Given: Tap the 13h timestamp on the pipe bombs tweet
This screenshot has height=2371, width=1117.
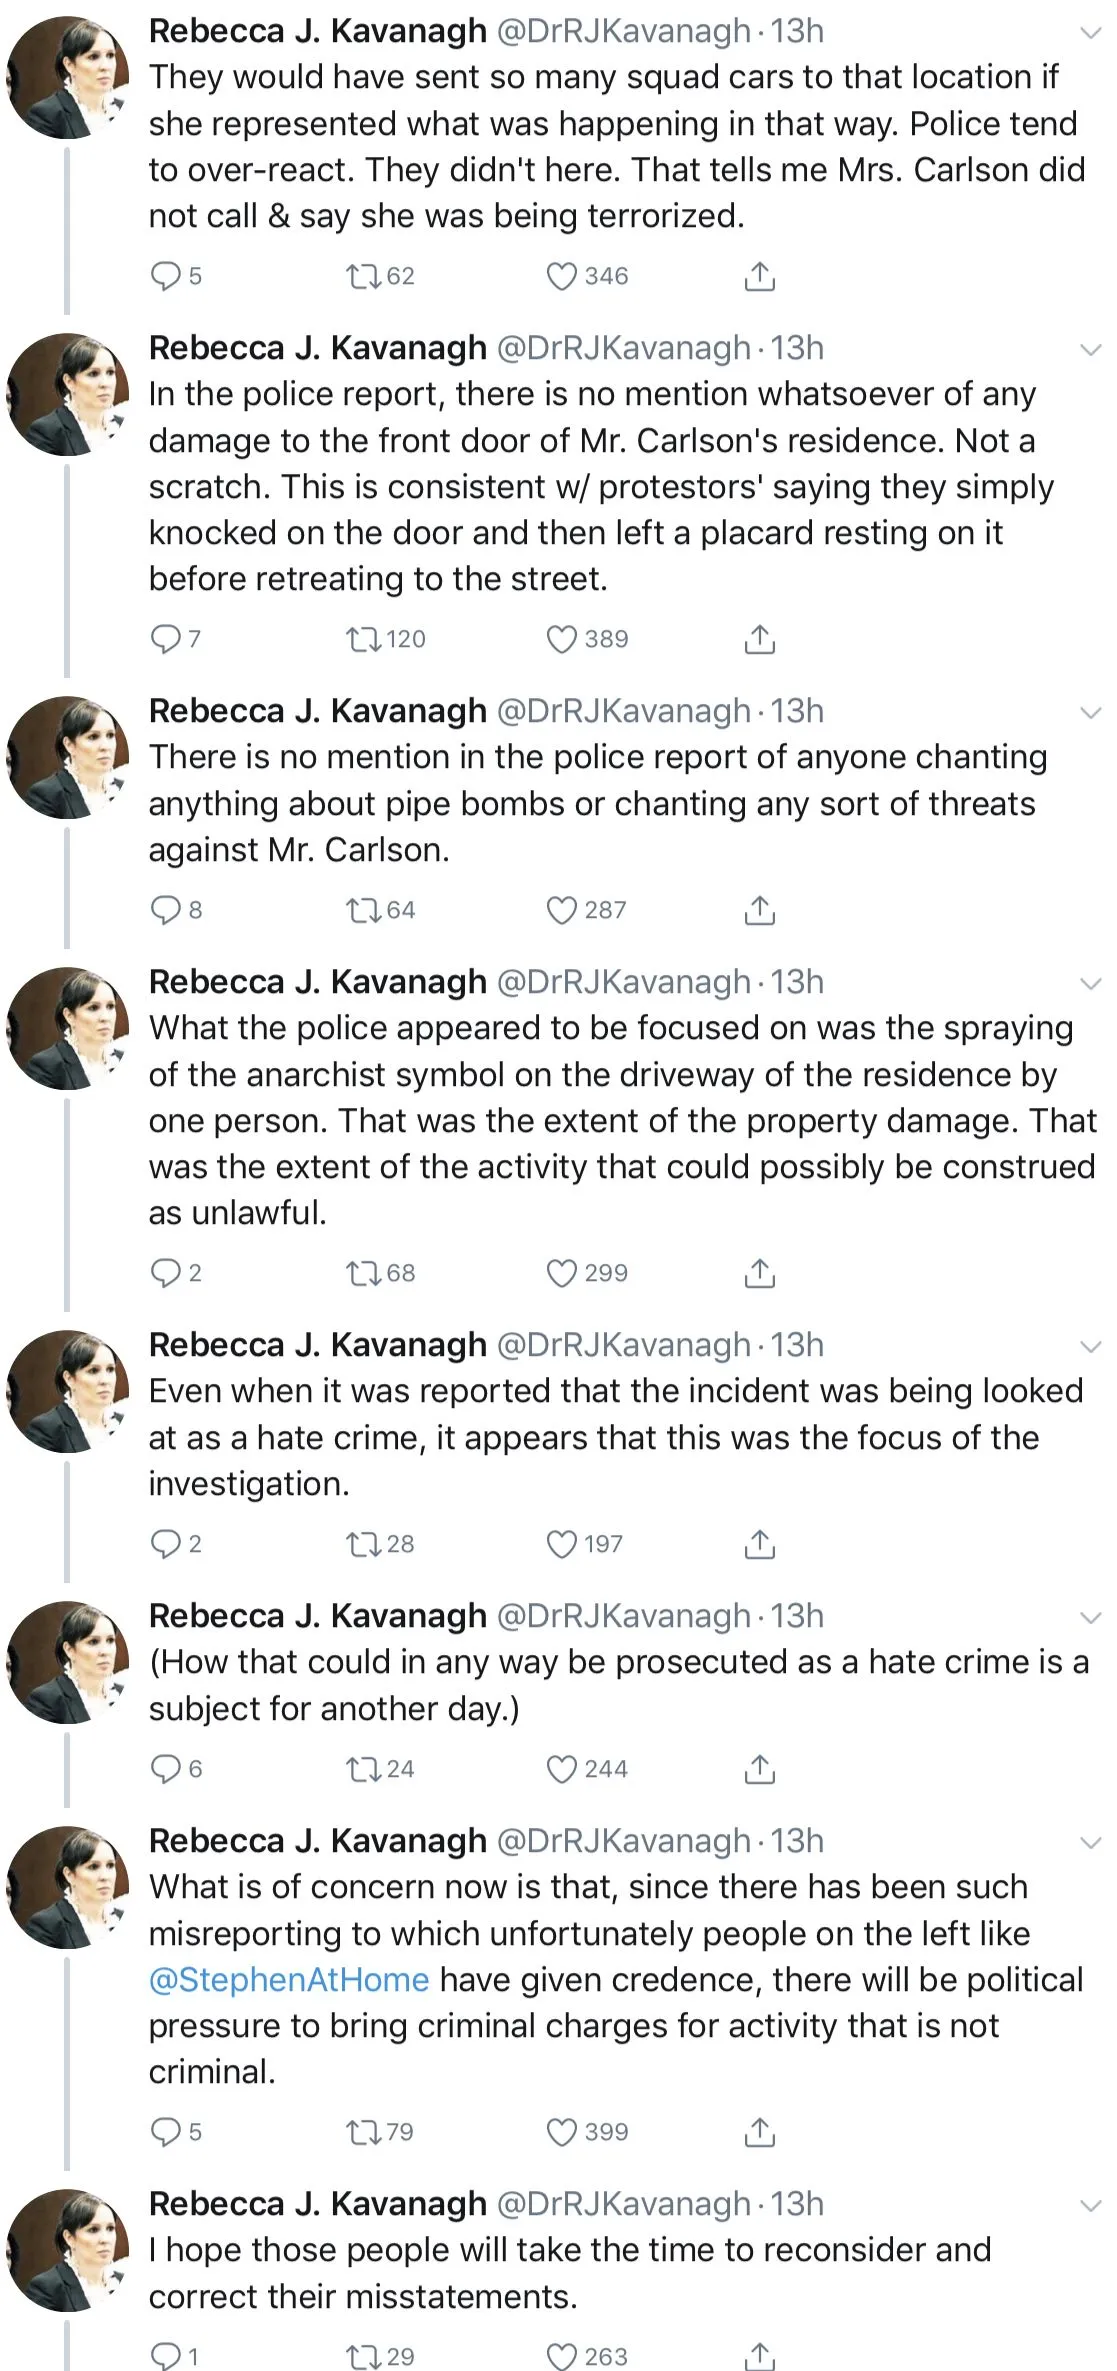Looking at the screenshot, I should pos(797,711).
